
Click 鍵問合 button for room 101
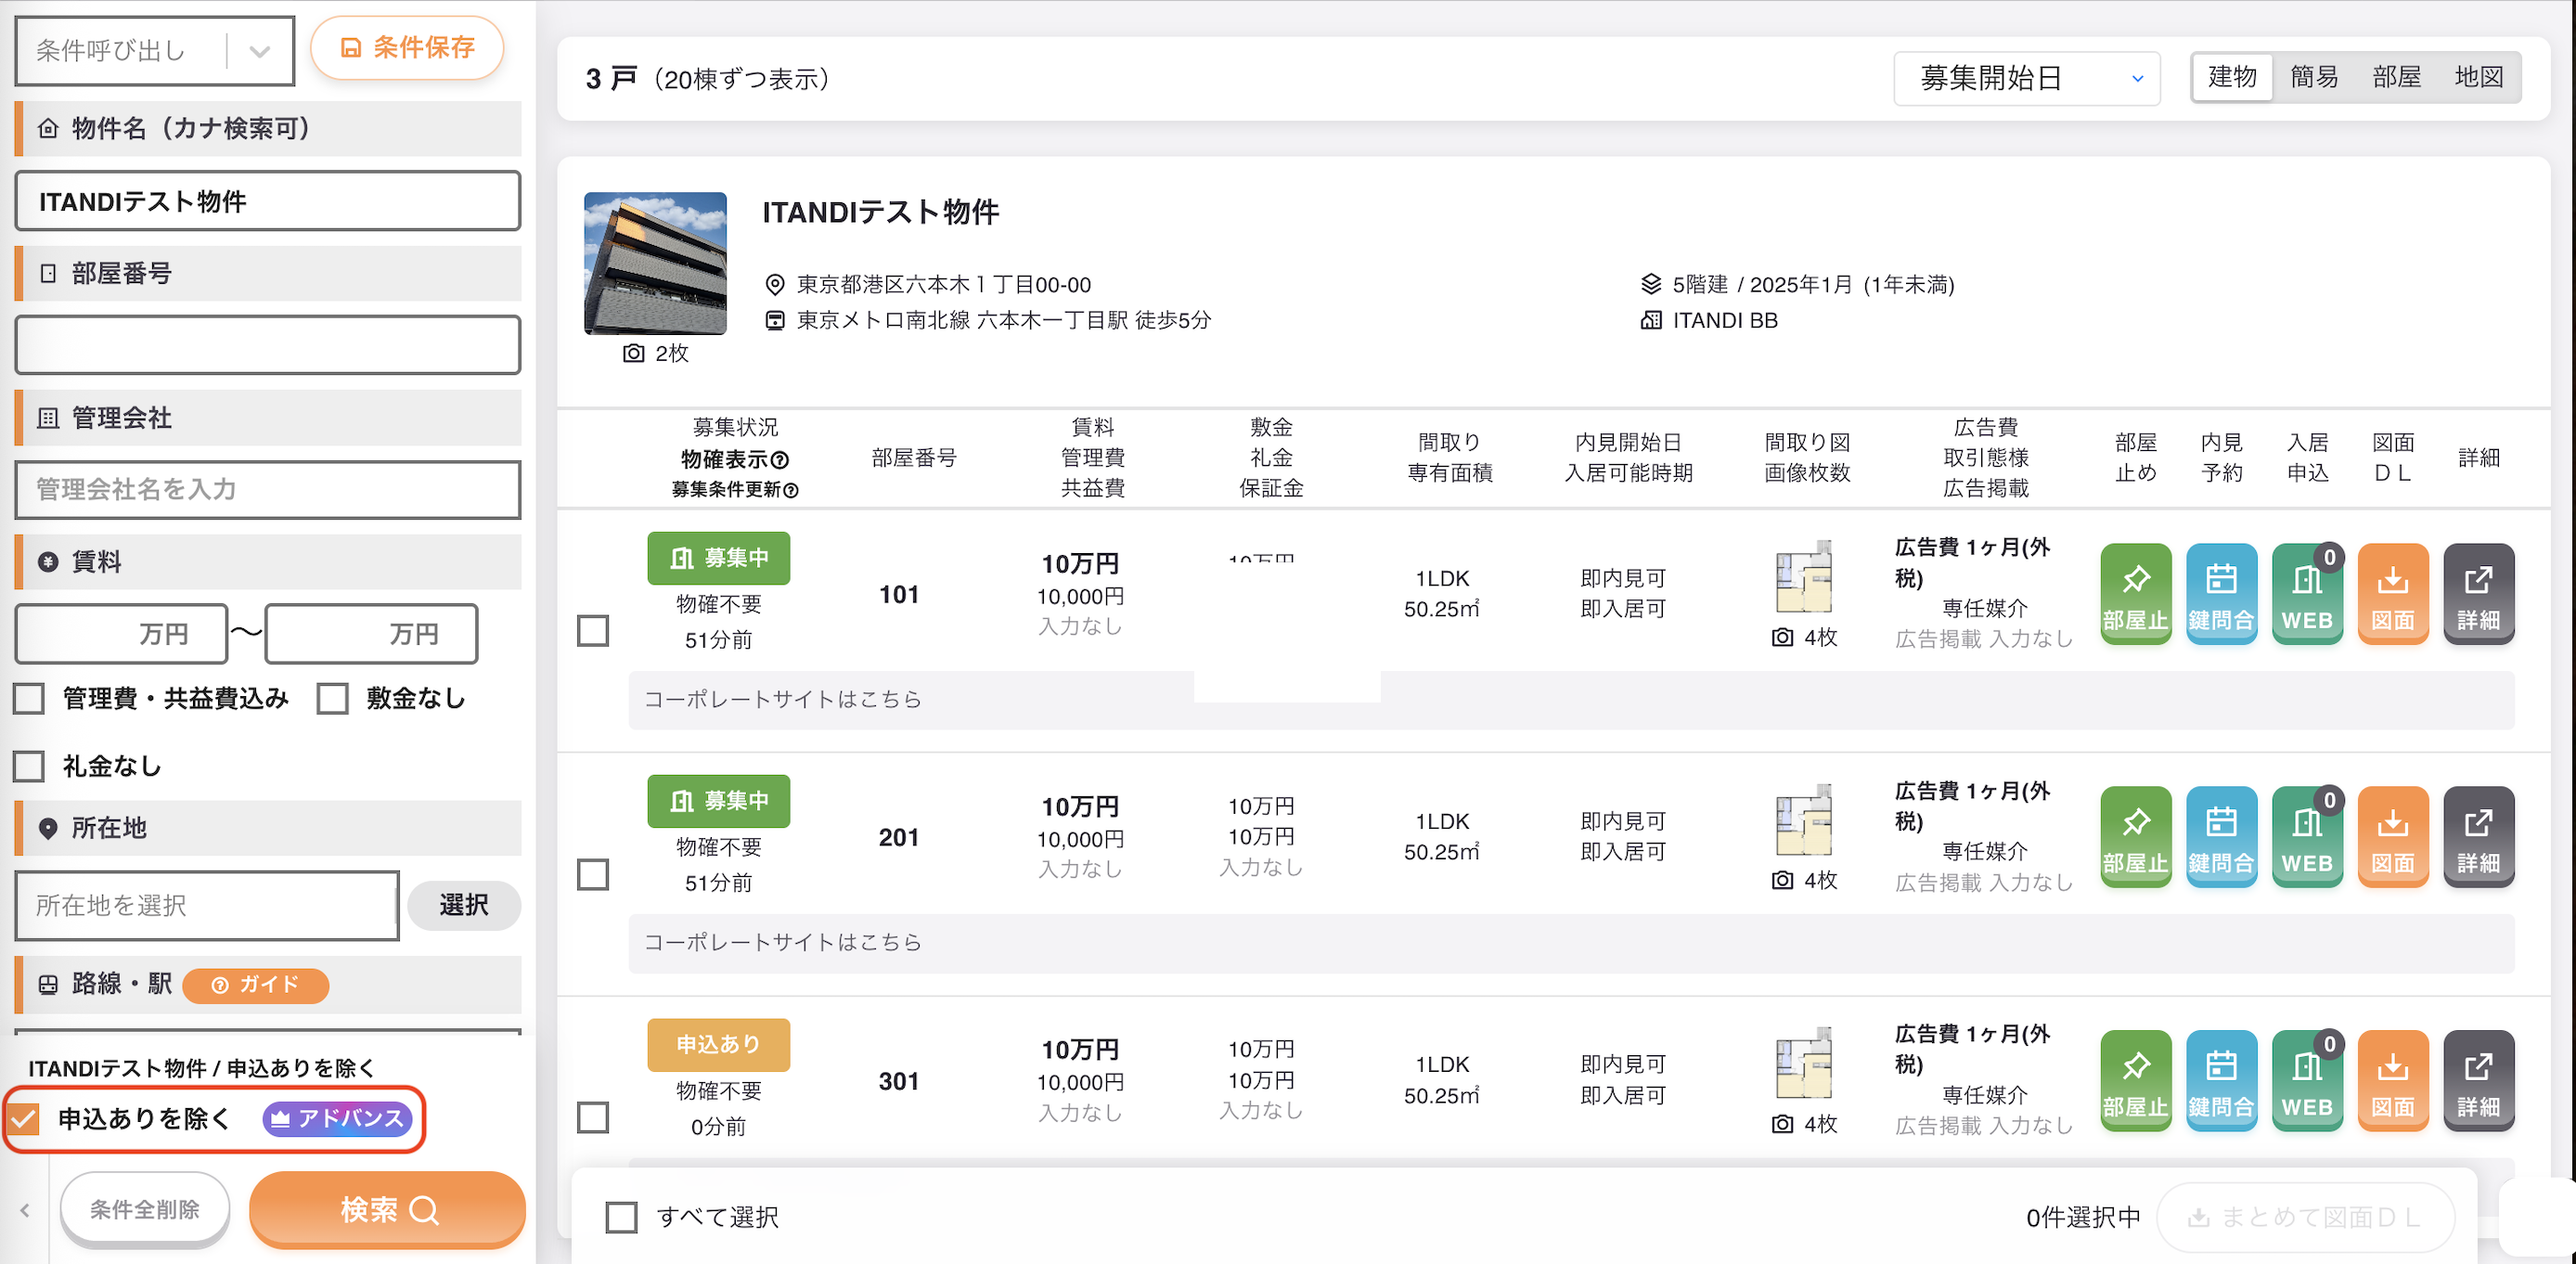click(2221, 594)
